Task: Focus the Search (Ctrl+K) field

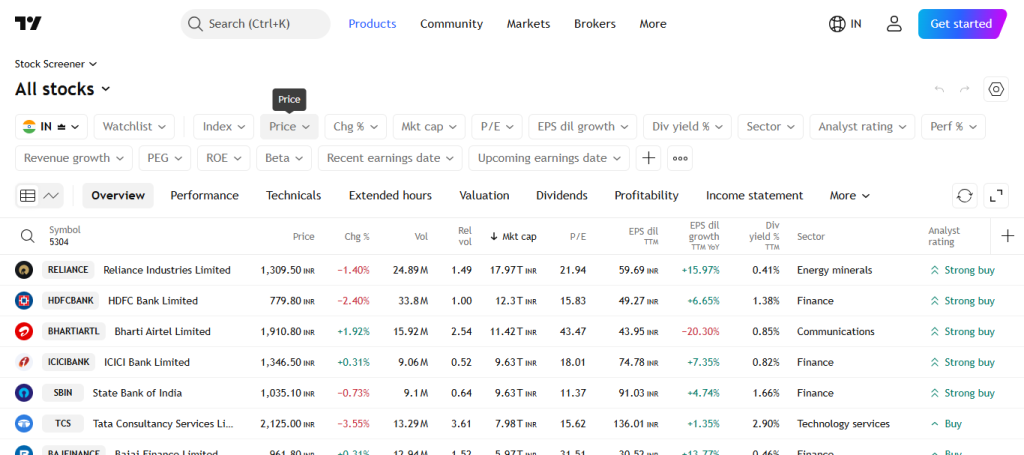Action: pos(255,24)
